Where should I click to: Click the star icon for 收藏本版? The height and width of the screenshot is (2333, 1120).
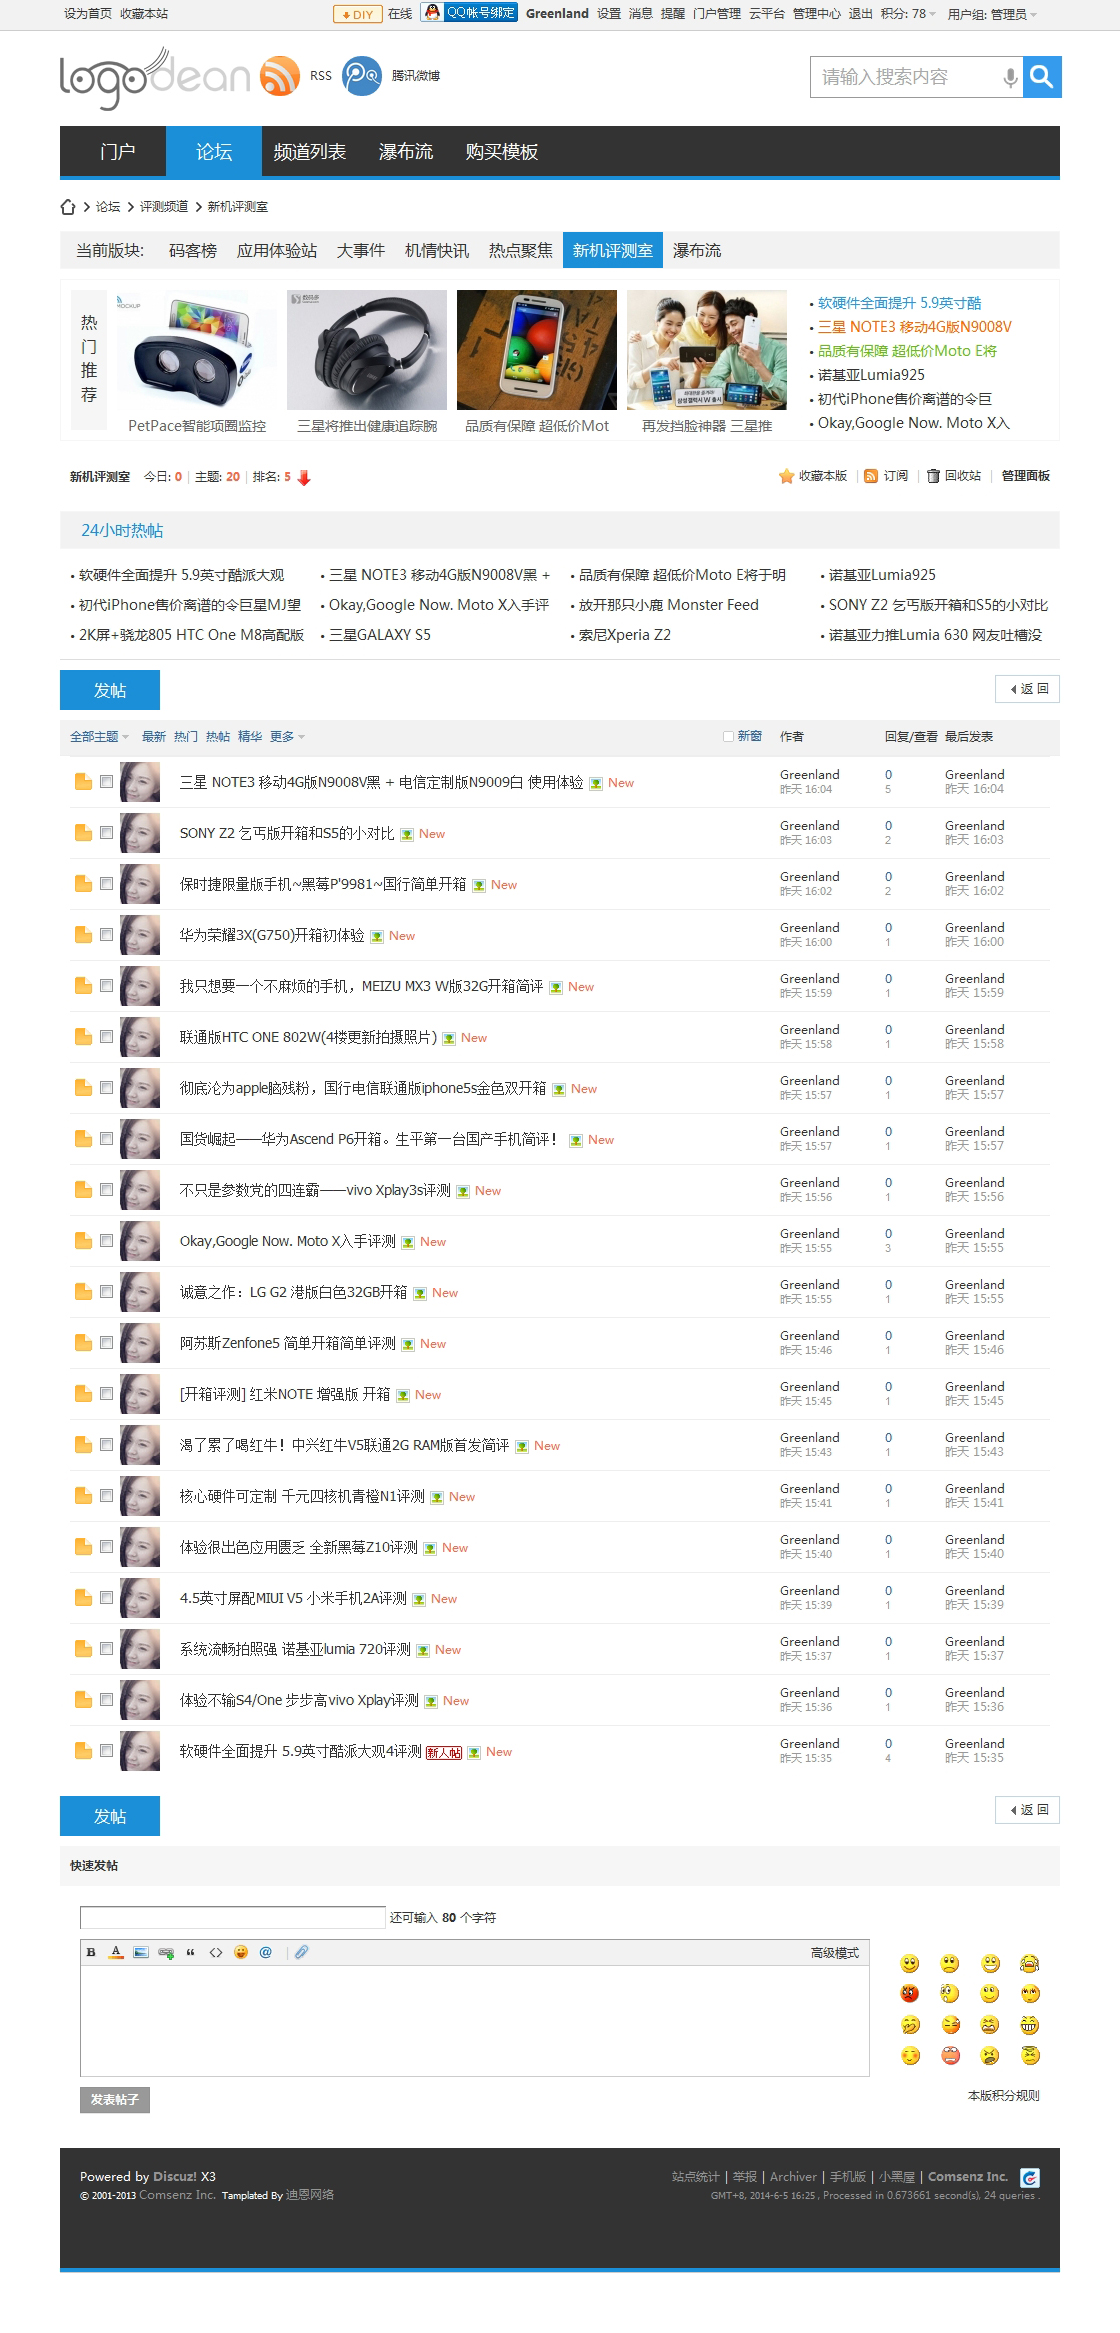click(x=786, y=476)
